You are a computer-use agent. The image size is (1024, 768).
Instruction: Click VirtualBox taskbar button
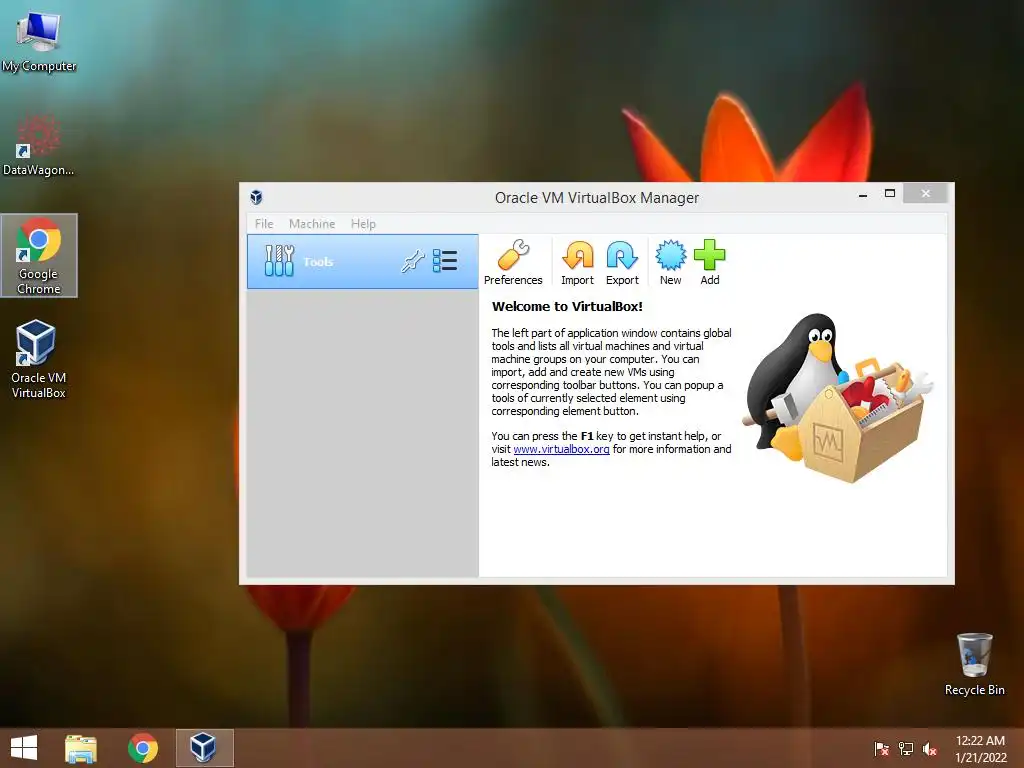pos(204,748)
